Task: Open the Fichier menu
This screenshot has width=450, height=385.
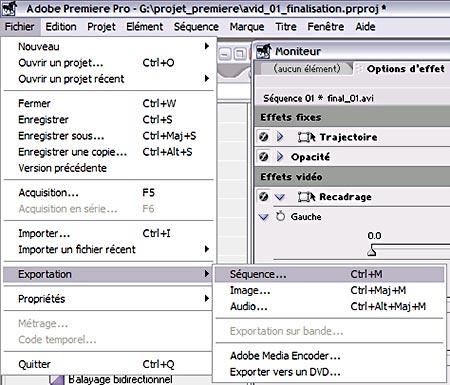Action: 20,27
